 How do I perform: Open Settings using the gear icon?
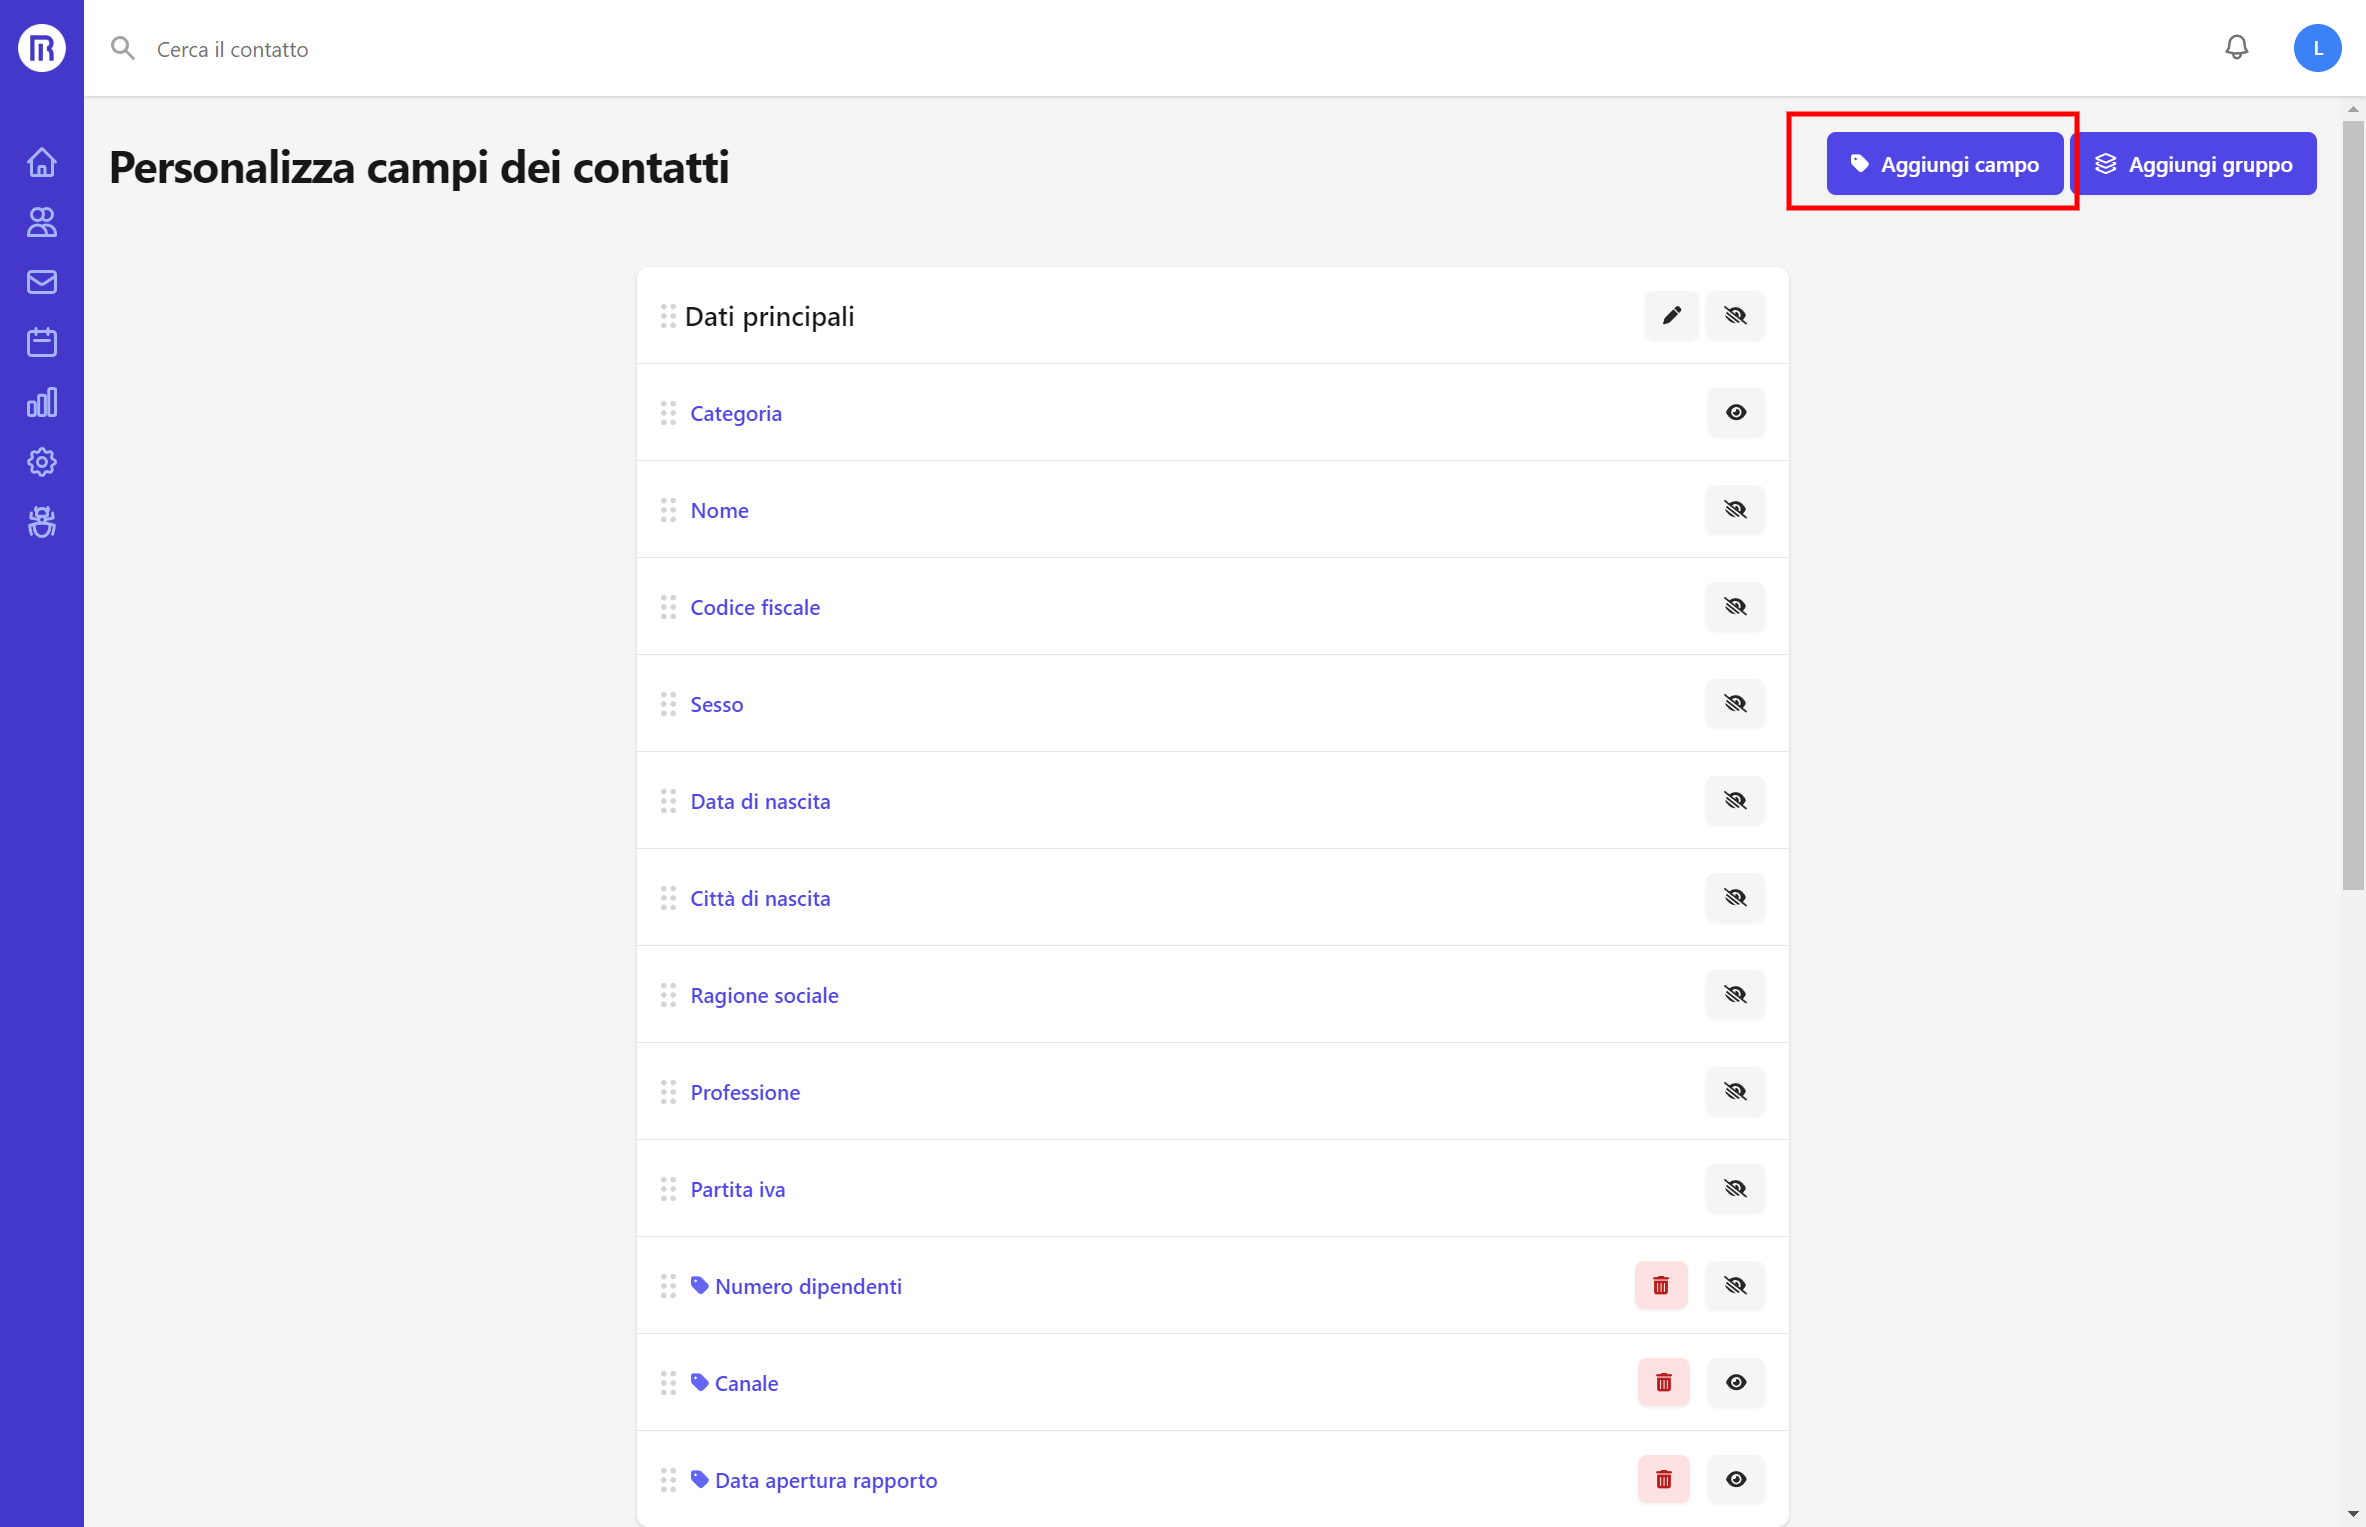[41, 461]
